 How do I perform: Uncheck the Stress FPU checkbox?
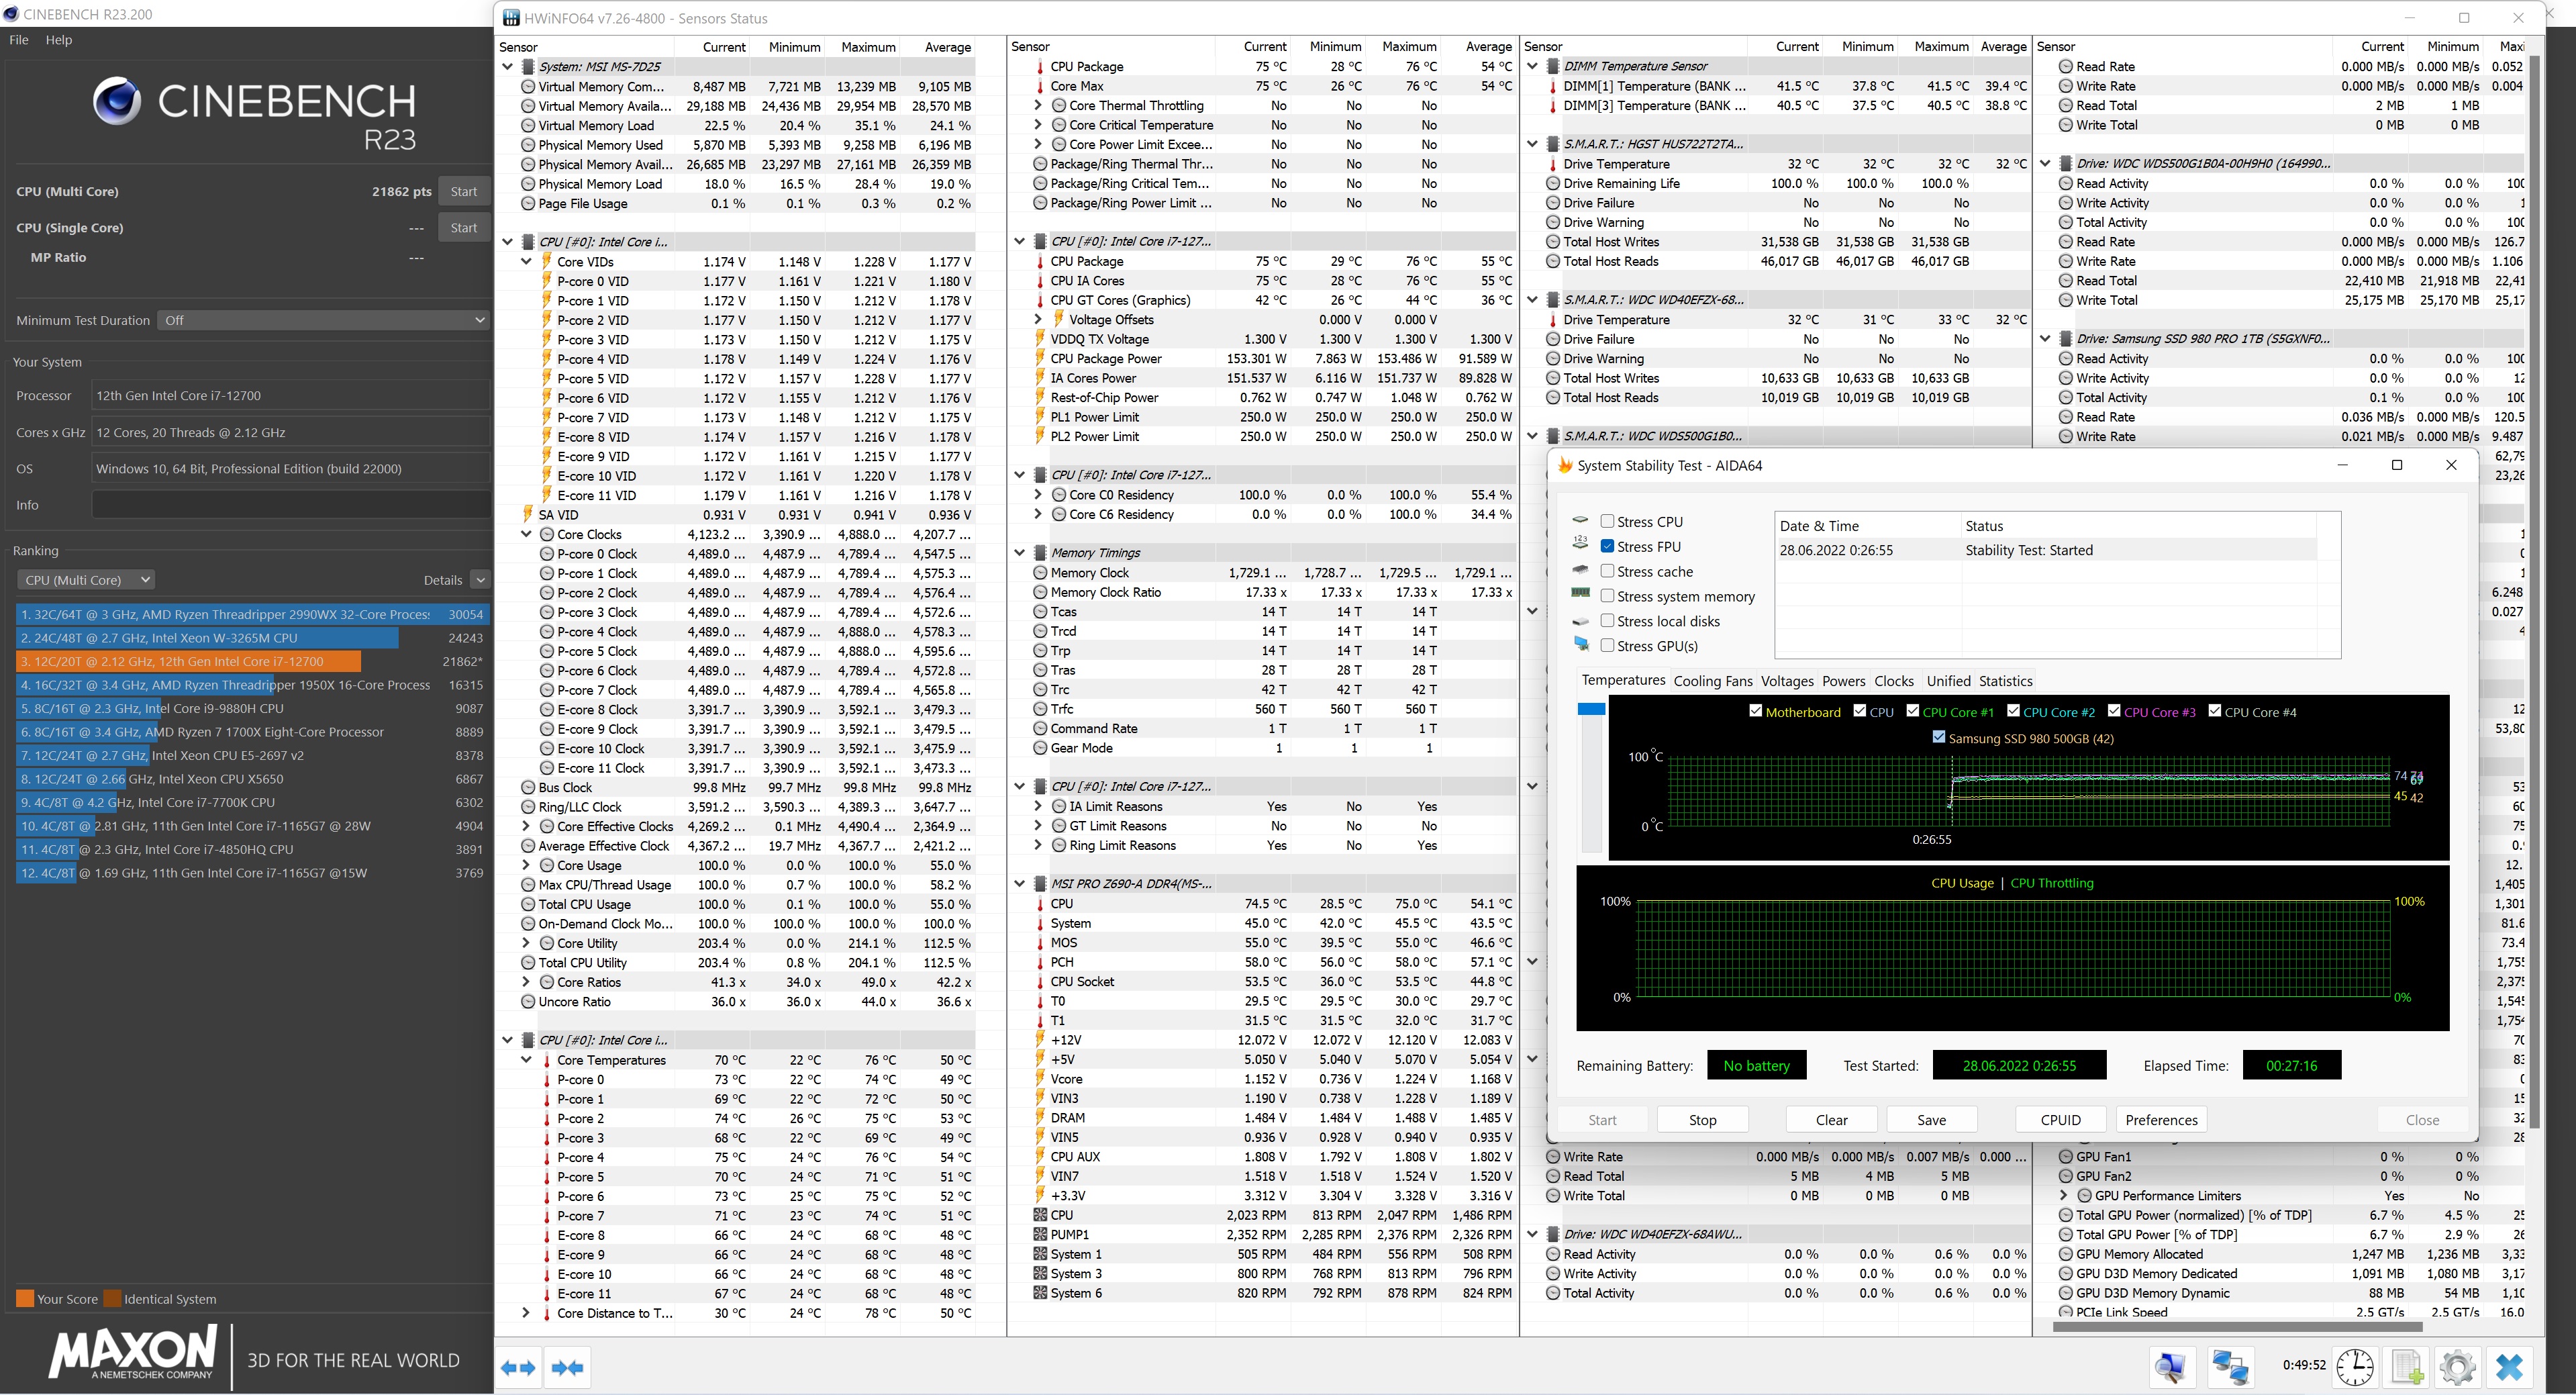pyautogui.click(x=1607, y=546)
